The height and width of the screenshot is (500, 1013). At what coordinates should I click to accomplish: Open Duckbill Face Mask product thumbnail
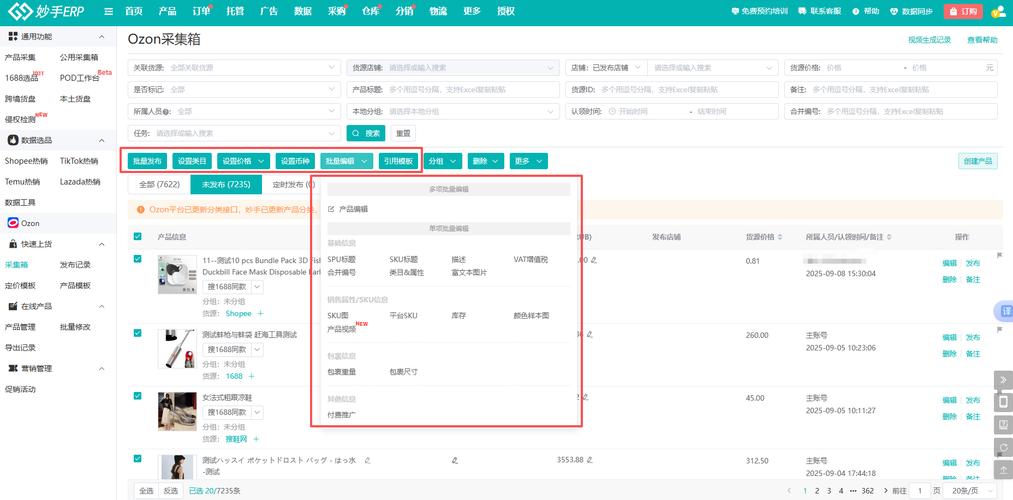pyautogui.click(x=177, y=274)
